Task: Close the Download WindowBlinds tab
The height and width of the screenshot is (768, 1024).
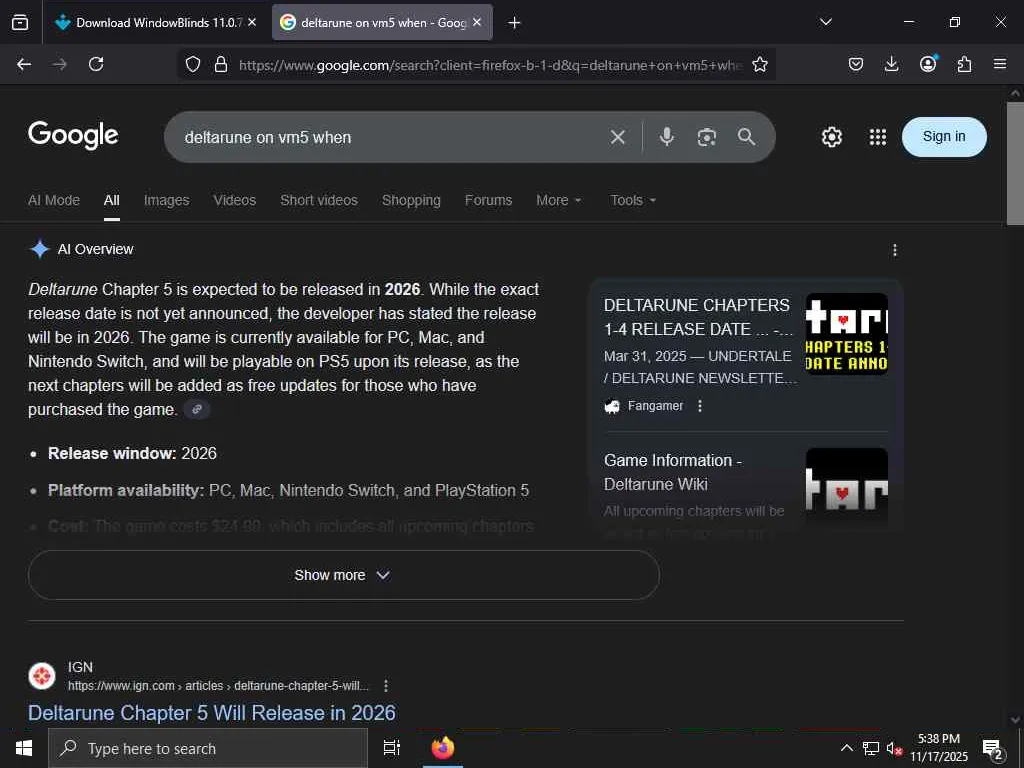Action: (x=252, y=22)
